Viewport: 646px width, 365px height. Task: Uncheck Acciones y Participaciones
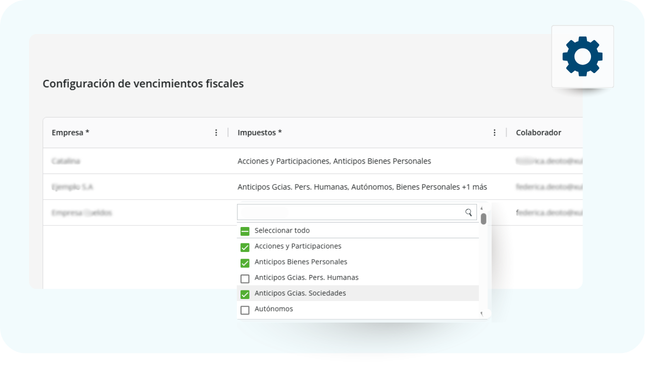245,247
